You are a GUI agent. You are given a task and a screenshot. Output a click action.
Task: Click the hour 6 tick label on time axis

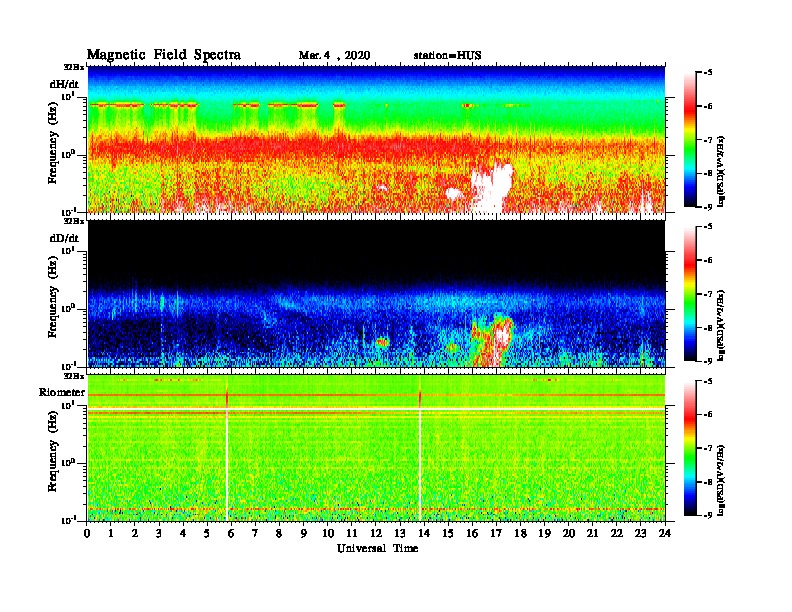231,533
